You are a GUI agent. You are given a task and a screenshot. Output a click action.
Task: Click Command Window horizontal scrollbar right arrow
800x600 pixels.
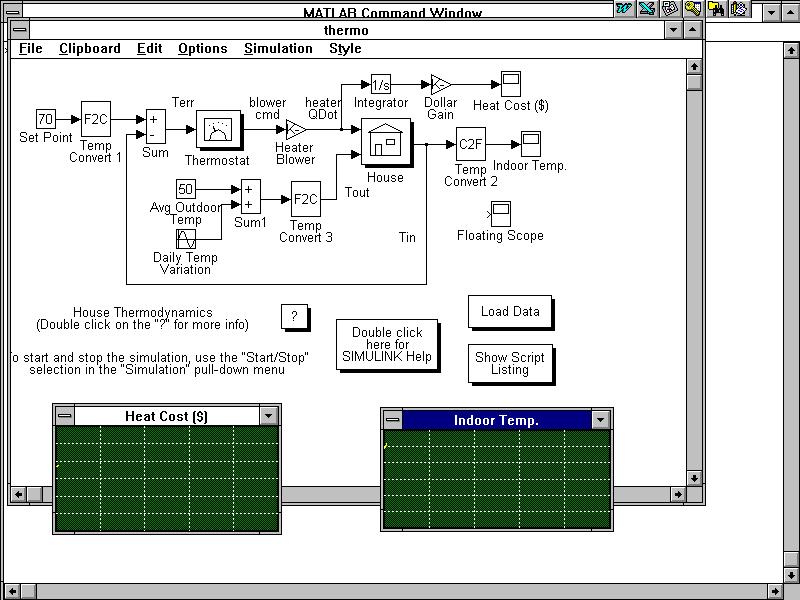[776, 592]
